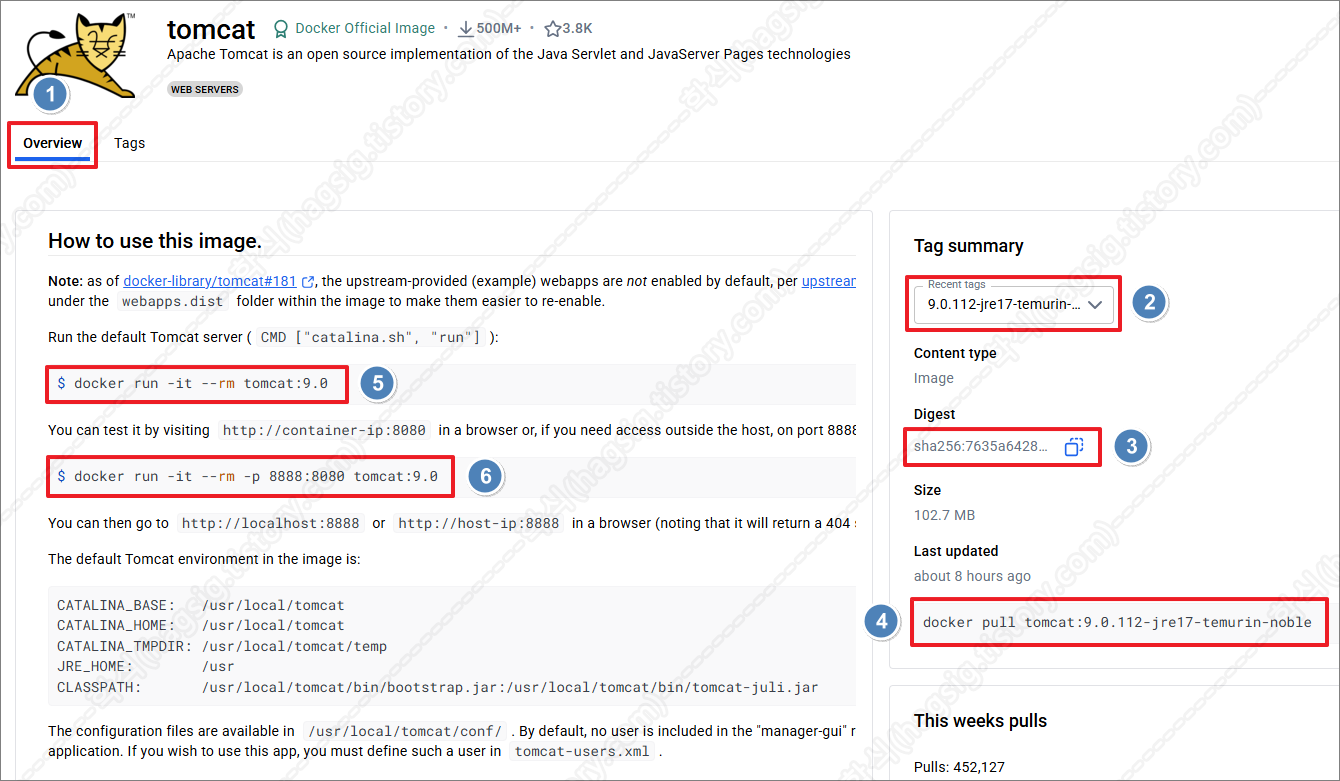Click the 'about 8 hours ago' text

972,576
